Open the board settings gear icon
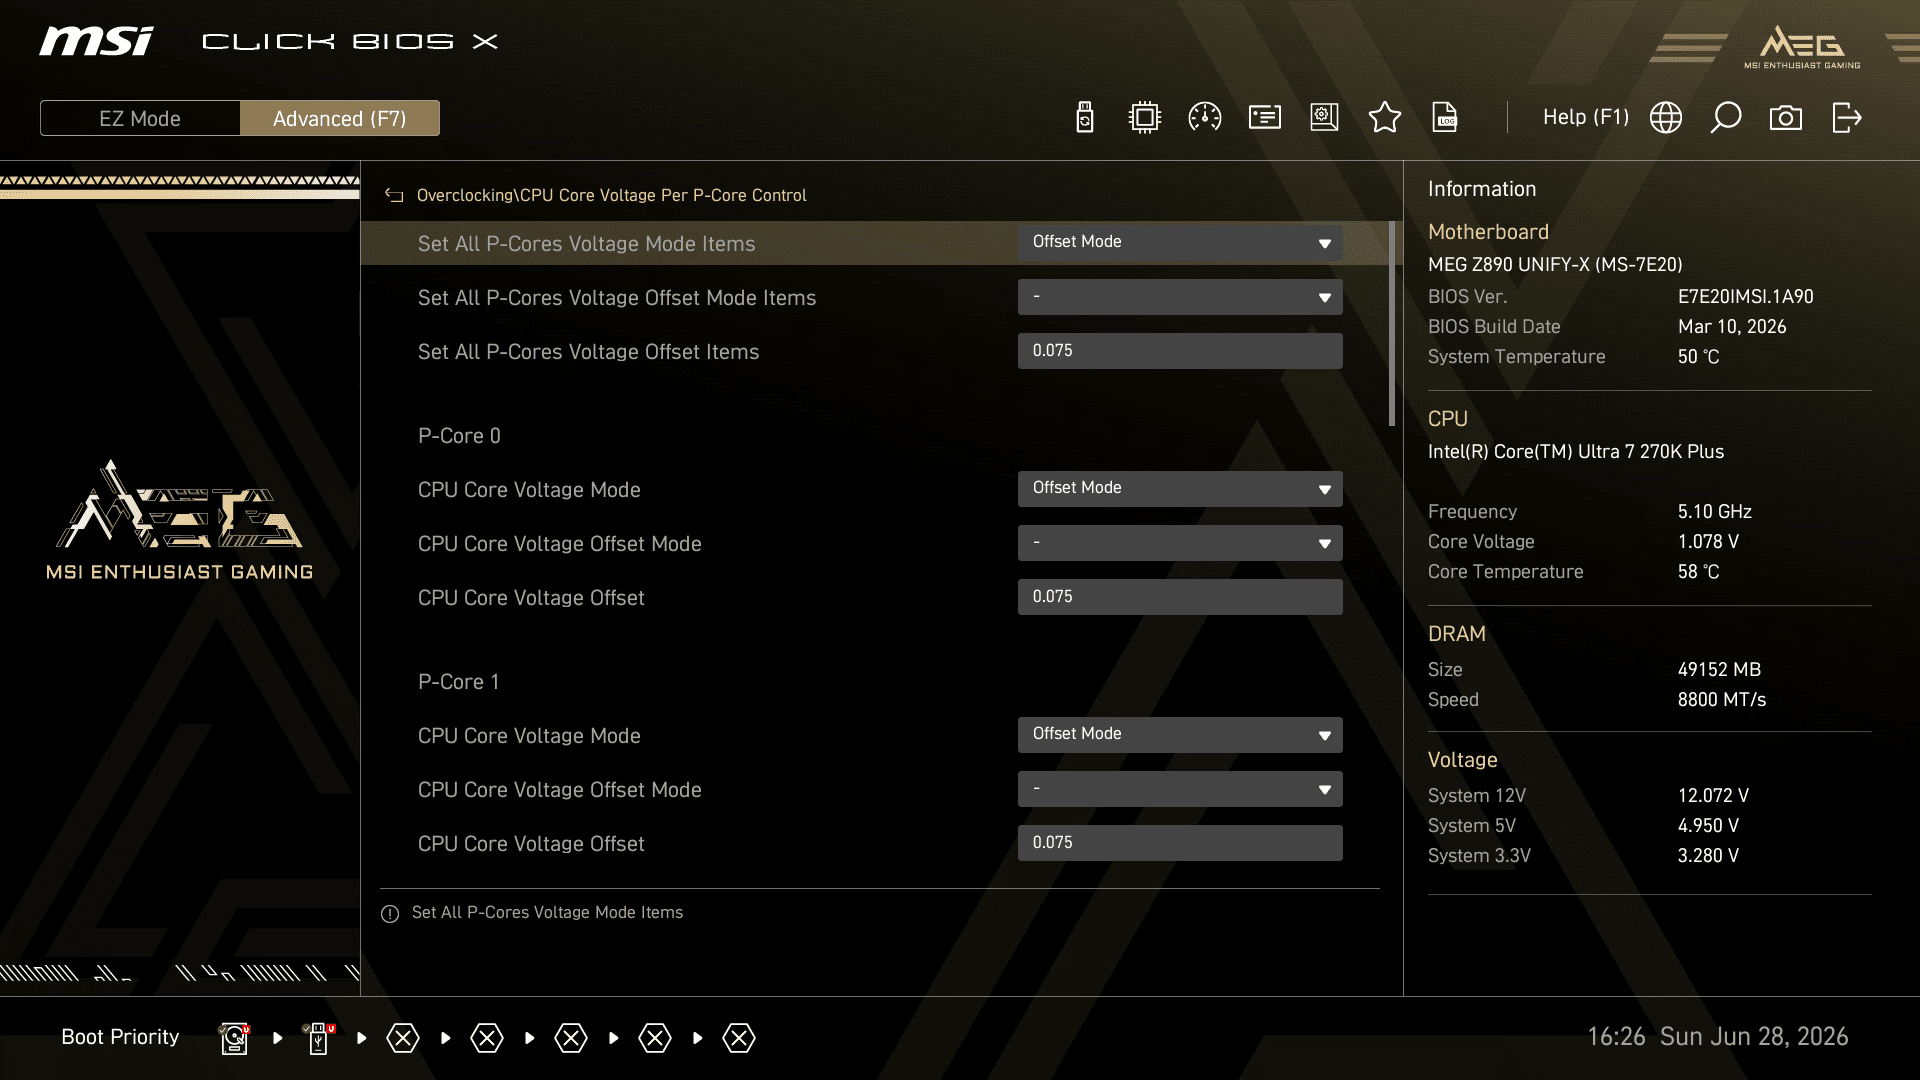 pyautogui.click(x=1325, y=118)
